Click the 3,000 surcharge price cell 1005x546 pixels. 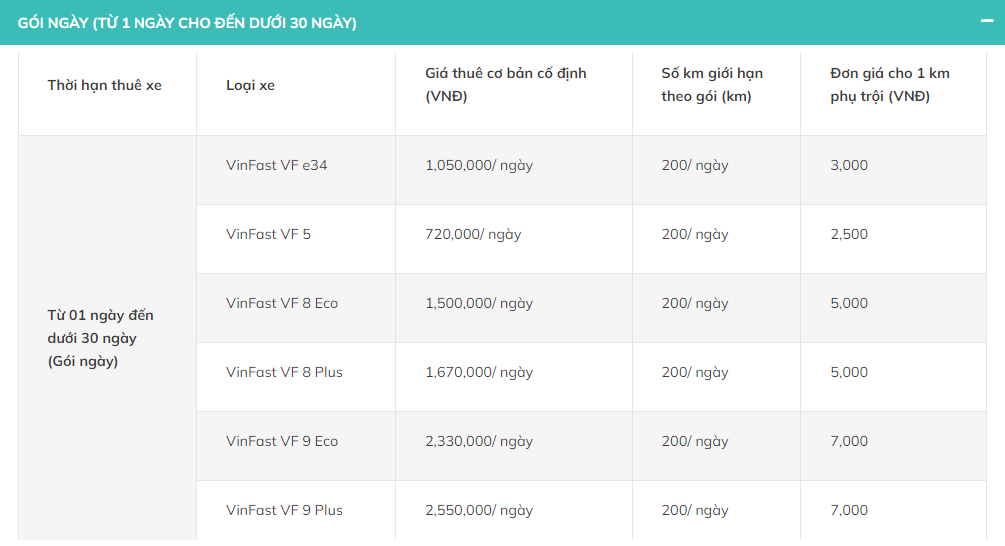click(849, 165)
